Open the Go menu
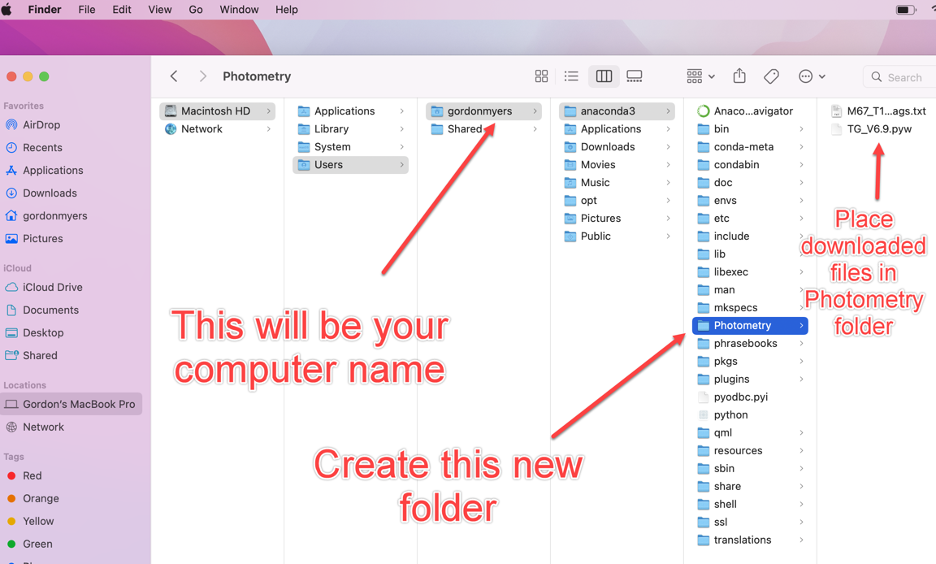The width and height of the screenshot is (936, 564). point(195,10)
